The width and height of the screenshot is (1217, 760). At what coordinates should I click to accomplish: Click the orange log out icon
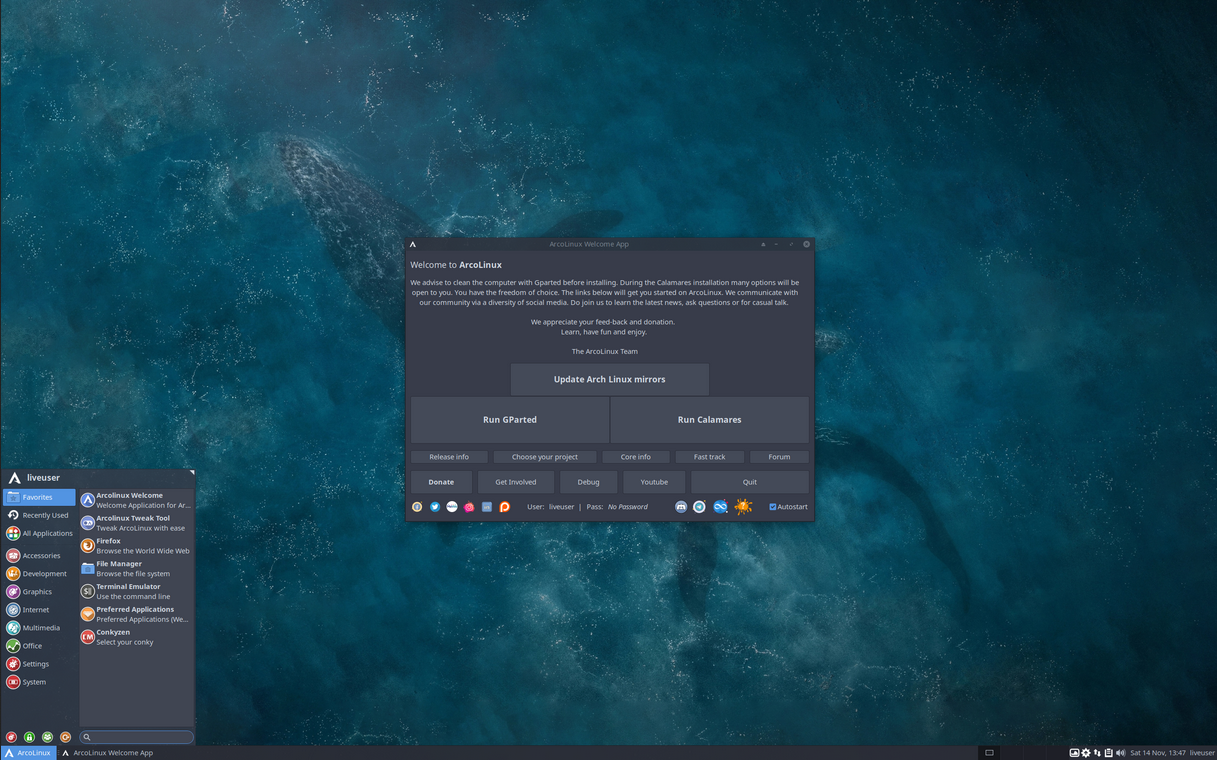coord(65,737)
